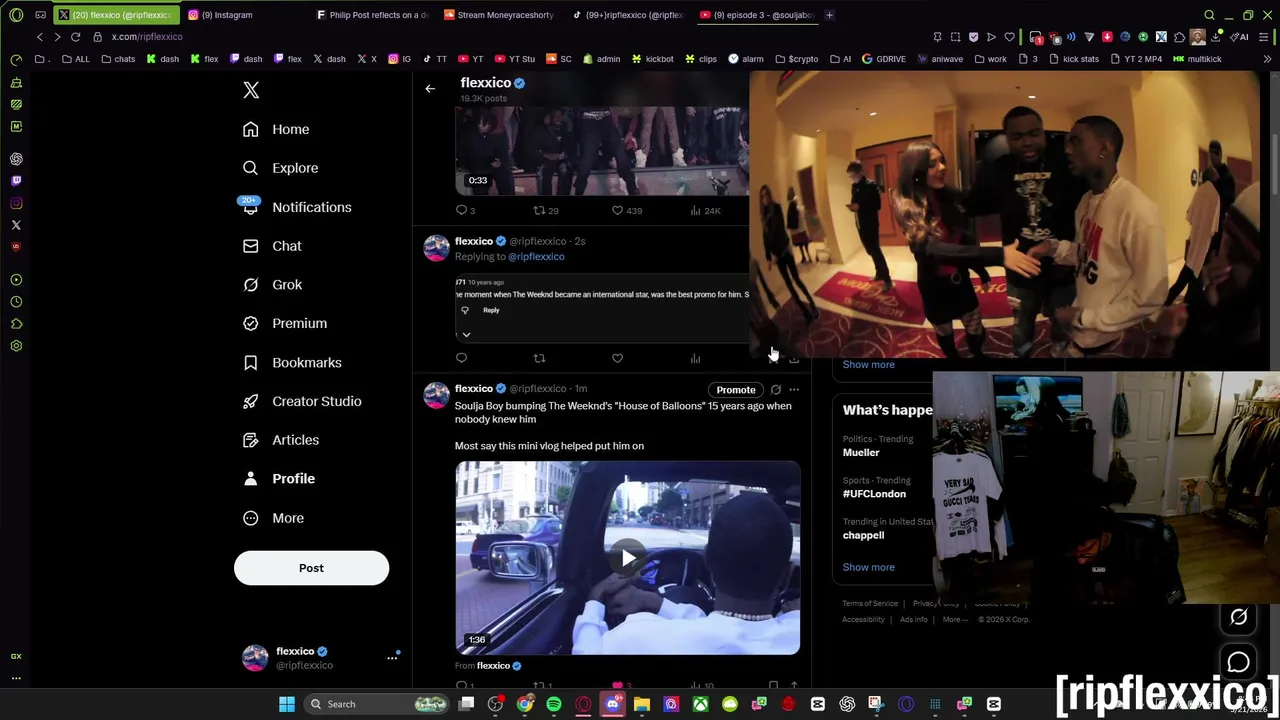Open the kick stats bookmark folder
This screenshot has height=720, width=1280.
point(1074,59)
